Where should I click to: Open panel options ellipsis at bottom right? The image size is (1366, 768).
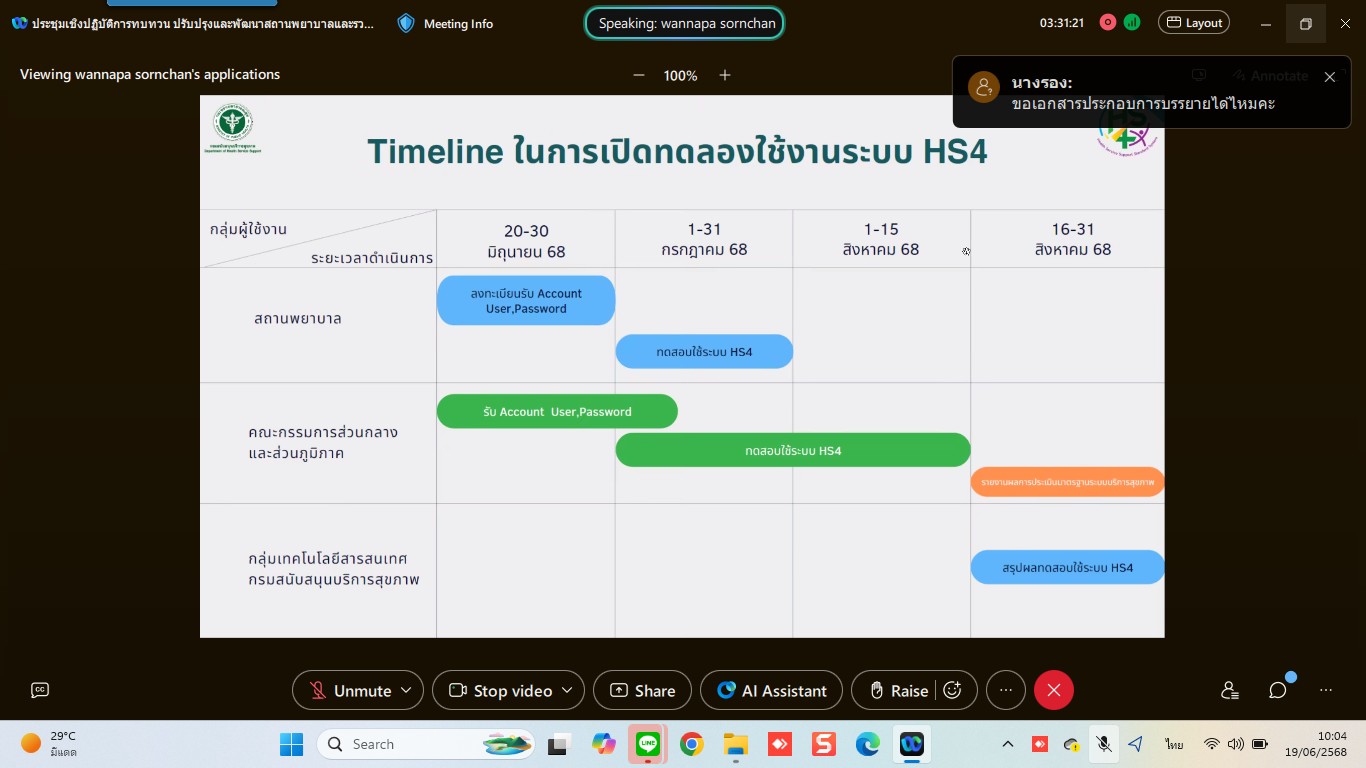pyautogui.click(x=1326, y=690)
